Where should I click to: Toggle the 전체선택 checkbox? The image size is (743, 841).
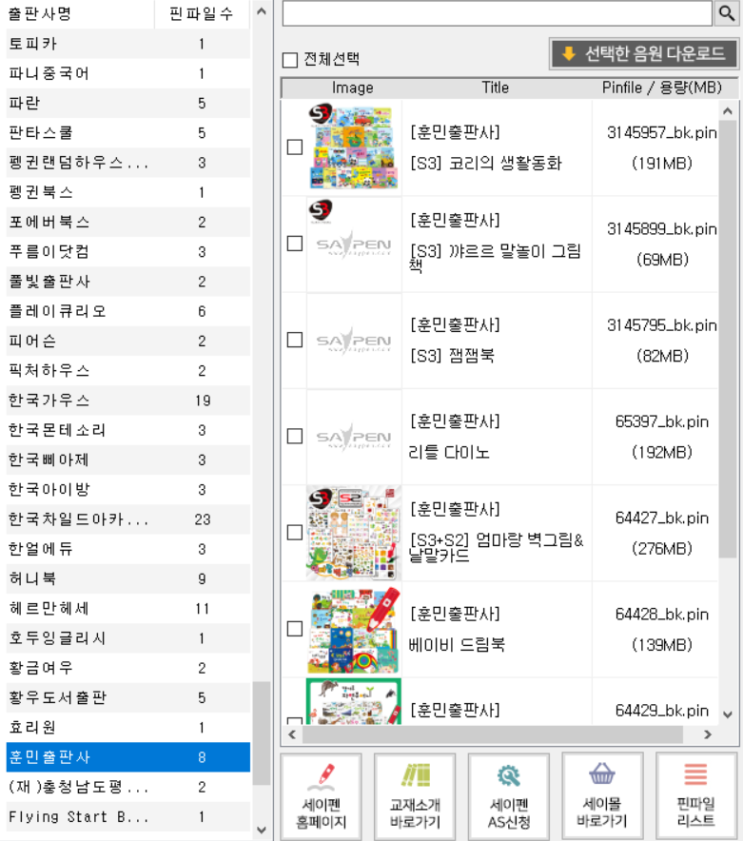[290, 60]
